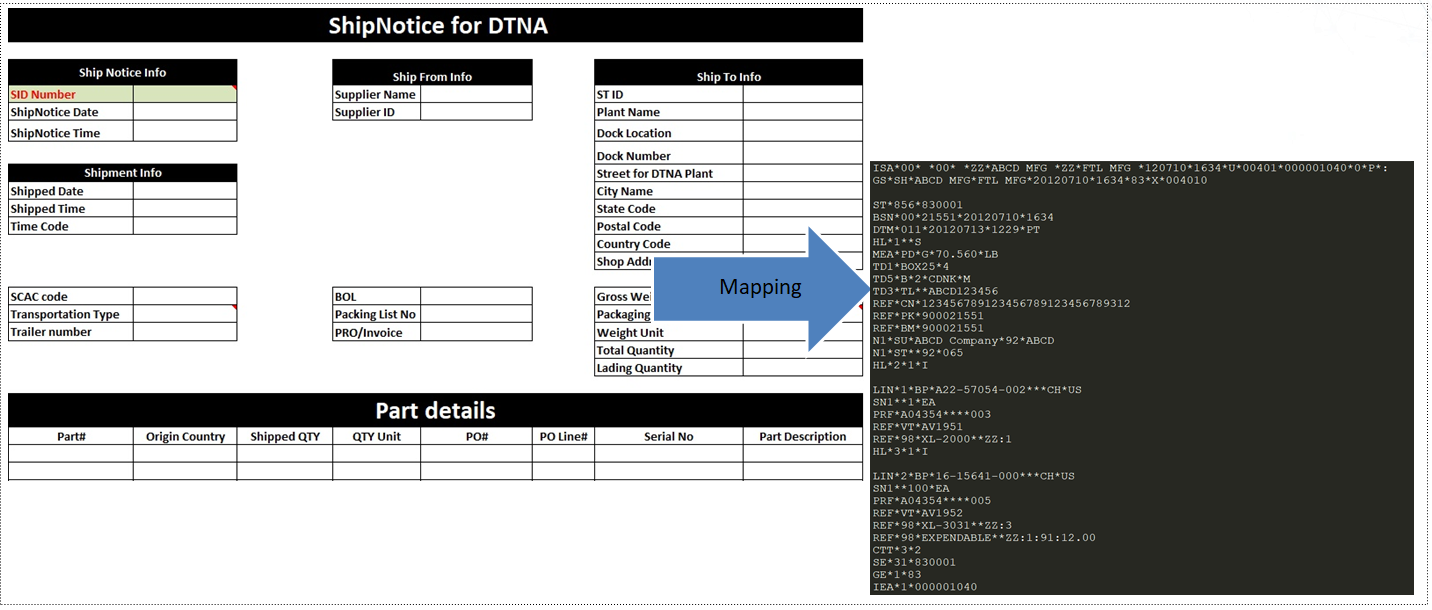Click the "SE*31*830001" line
Viewport: 1432px width, 610px height.
(x=914, y=562)
